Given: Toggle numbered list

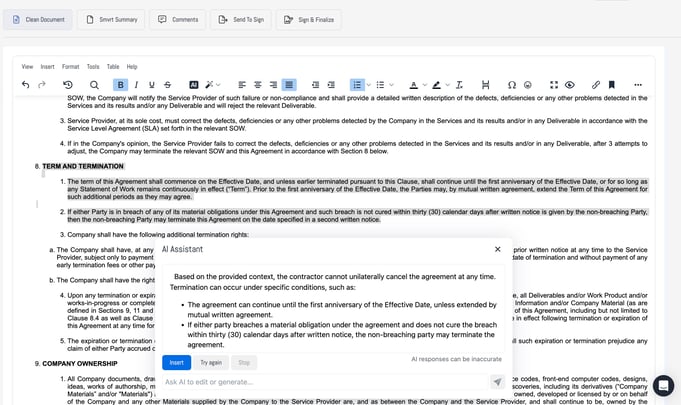Looking at the screenshot, I should 357,85.
